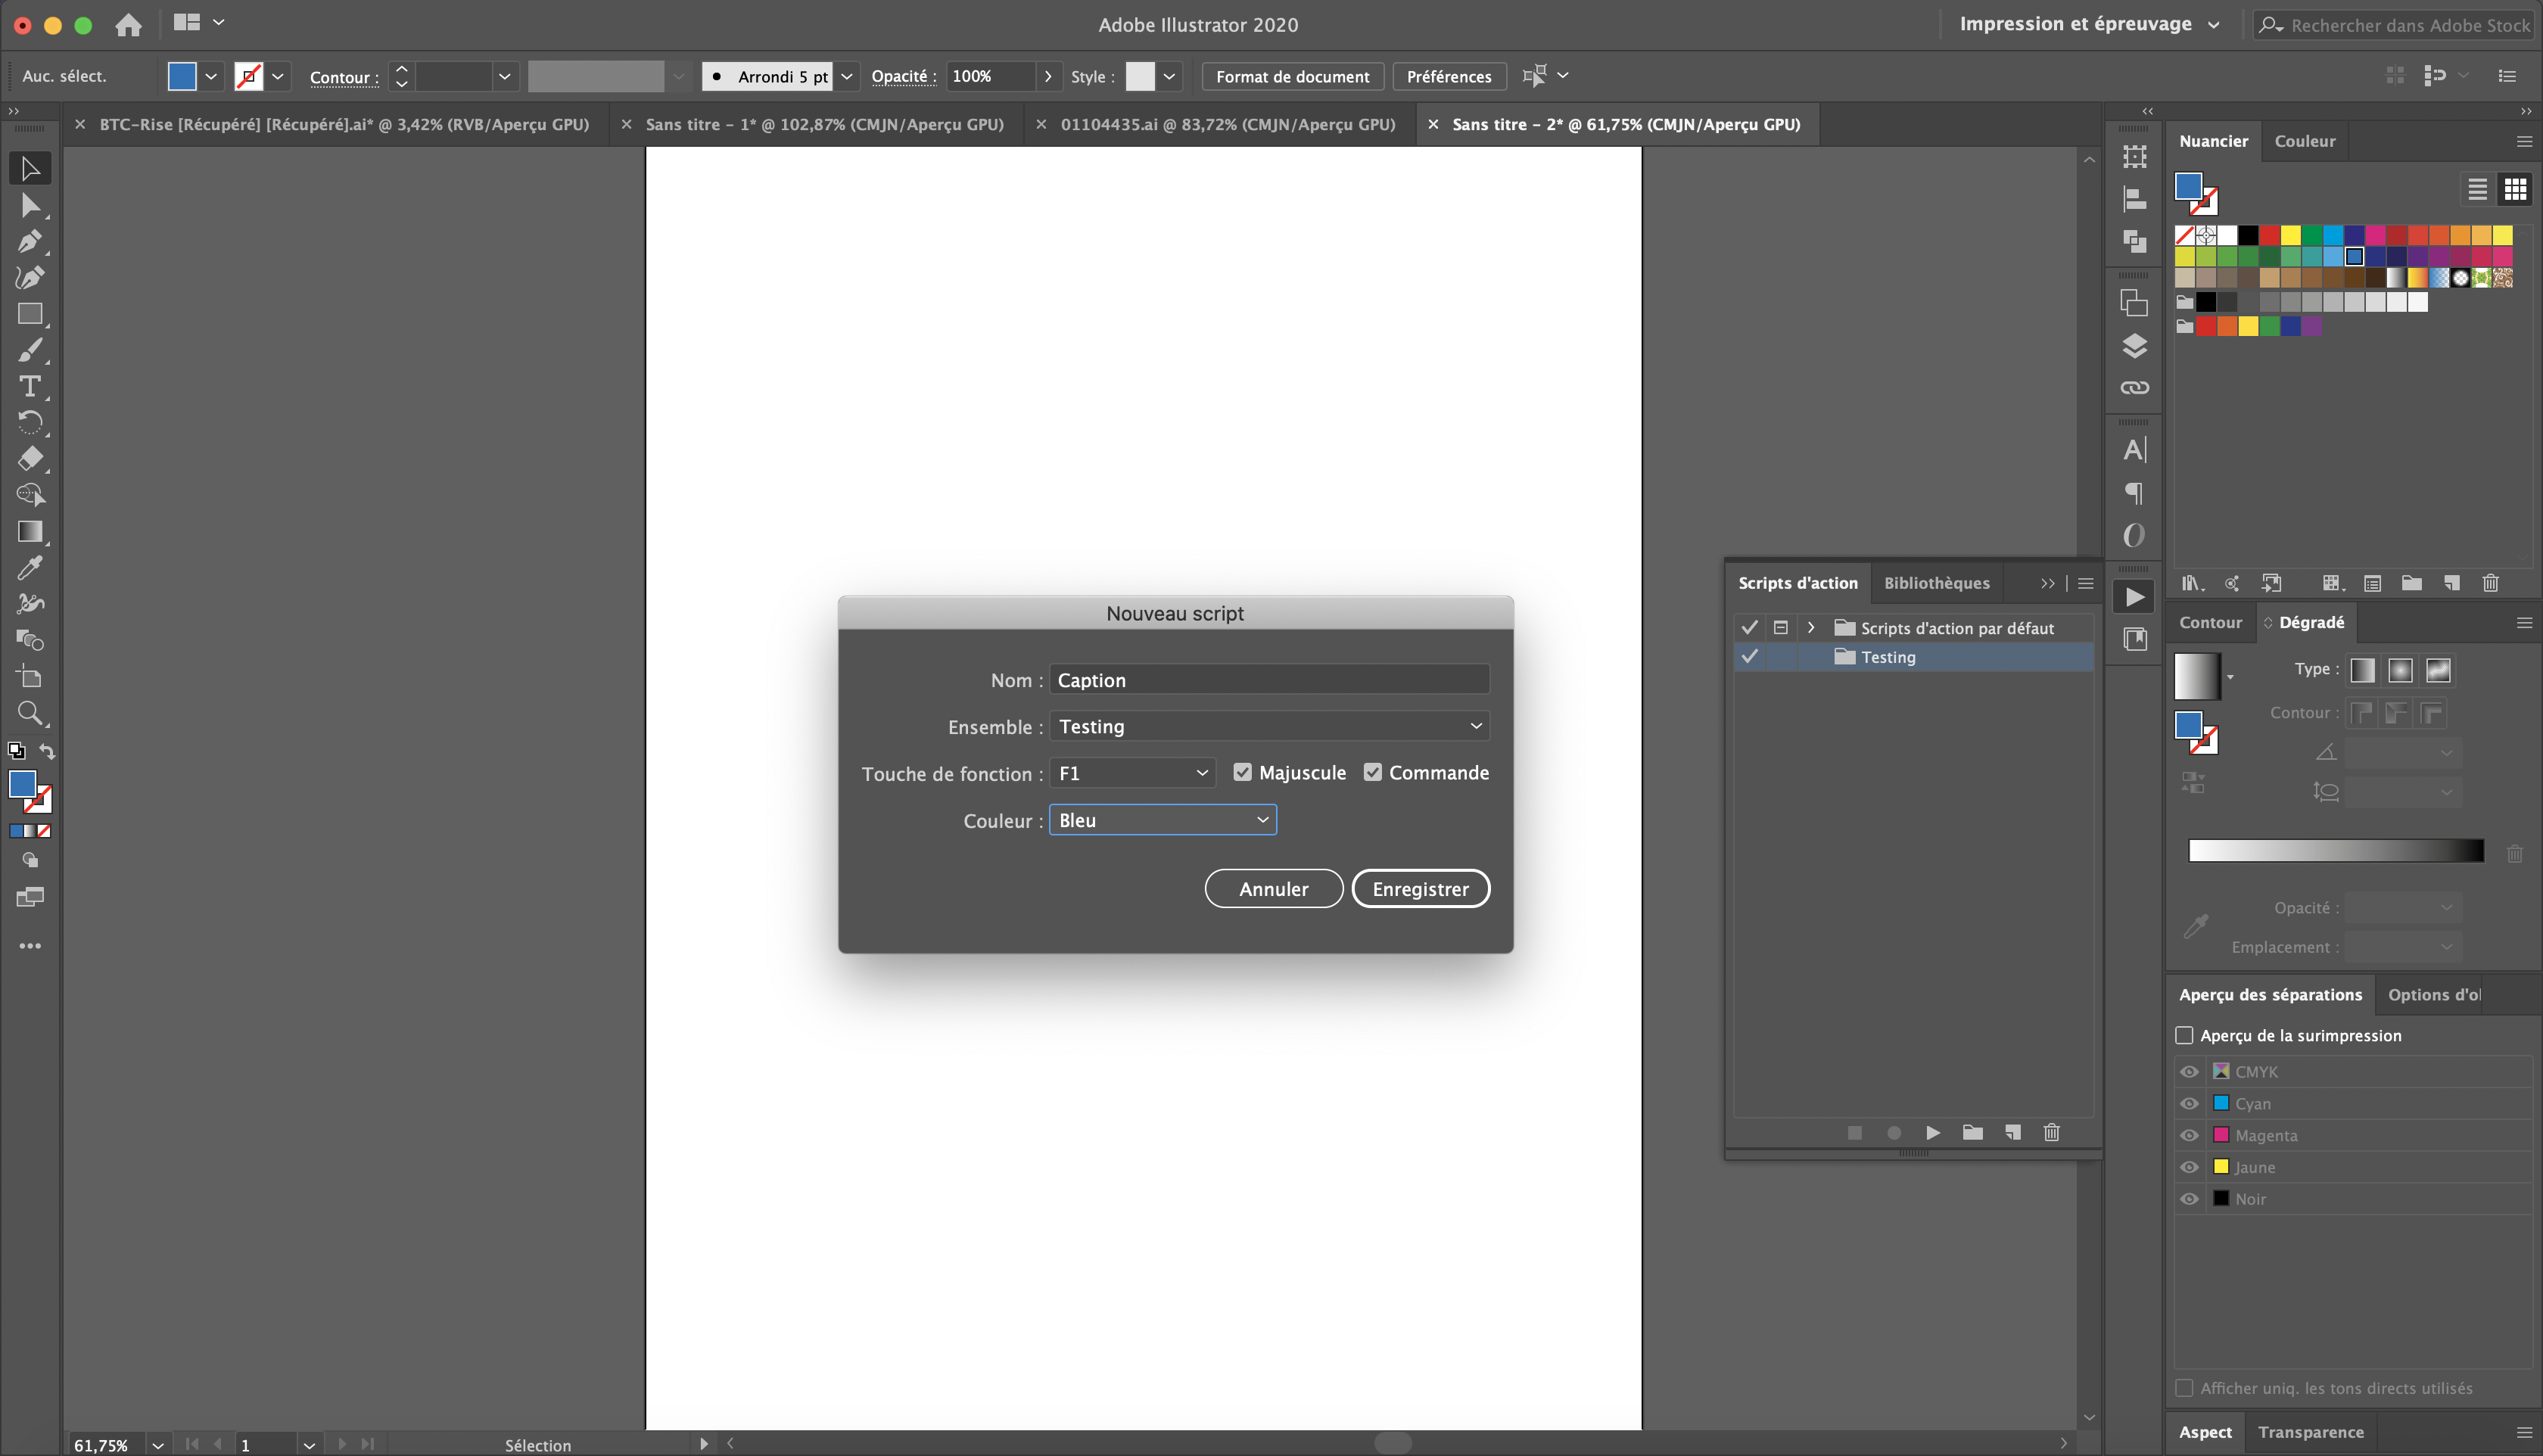Open the Layers panel icon on the right
Viewport: 2543px width, 1456px height.
[x=2135, y=347]
